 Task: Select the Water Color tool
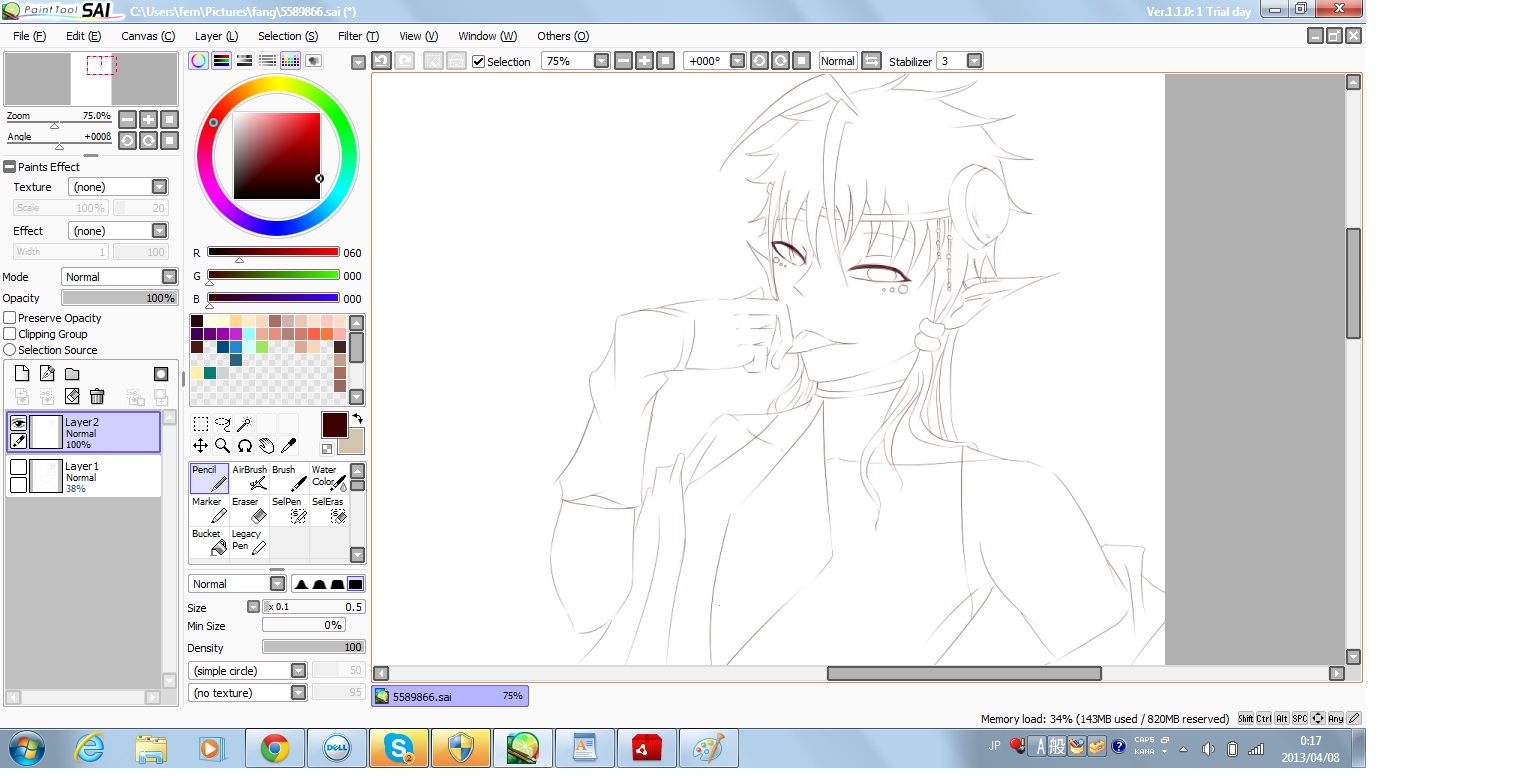click(x=329, y=479)
